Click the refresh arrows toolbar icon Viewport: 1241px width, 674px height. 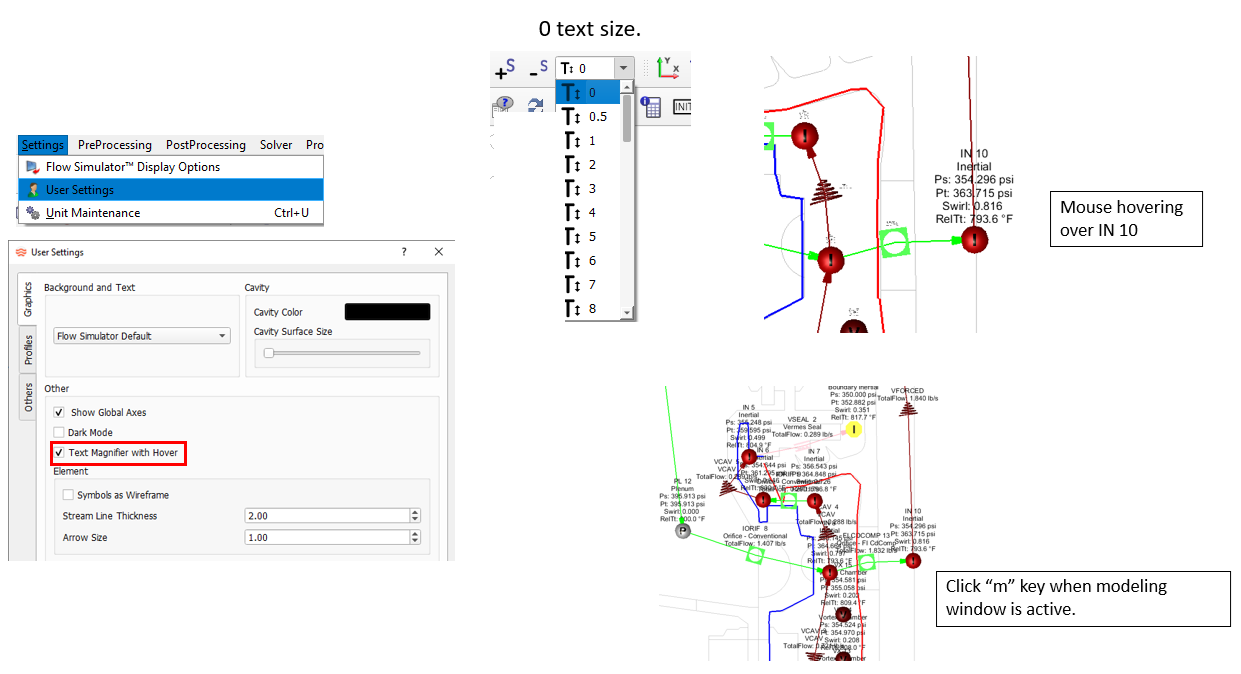pos(535,105)
